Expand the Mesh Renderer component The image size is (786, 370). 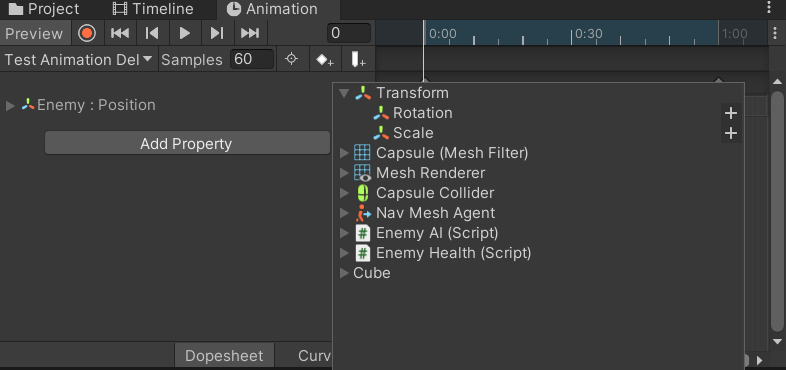pyautogui.click(x=344, y=173)
